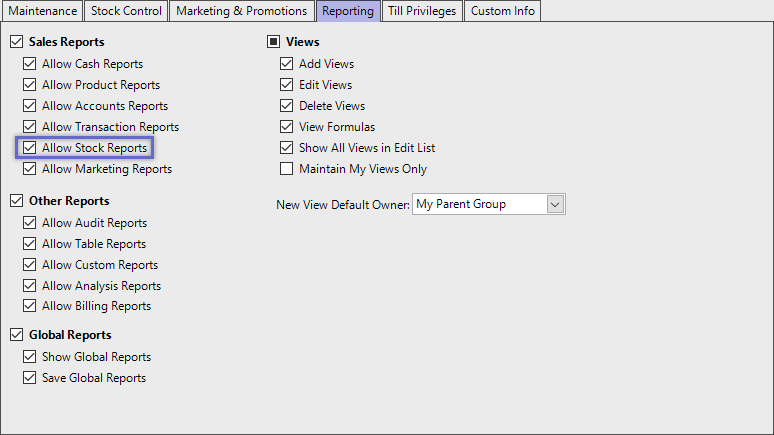Toggle Allow Audit Reports checkbox
Image resolution: width=774 pixels, height=435 pixels.
pos(30,223)
